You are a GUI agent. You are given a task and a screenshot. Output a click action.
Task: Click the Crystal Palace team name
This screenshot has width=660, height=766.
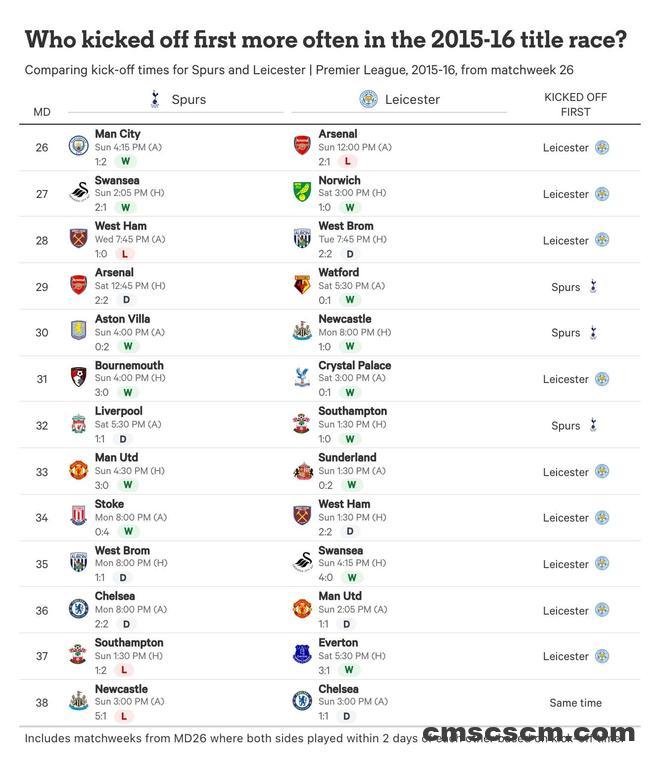pos(354,365)
